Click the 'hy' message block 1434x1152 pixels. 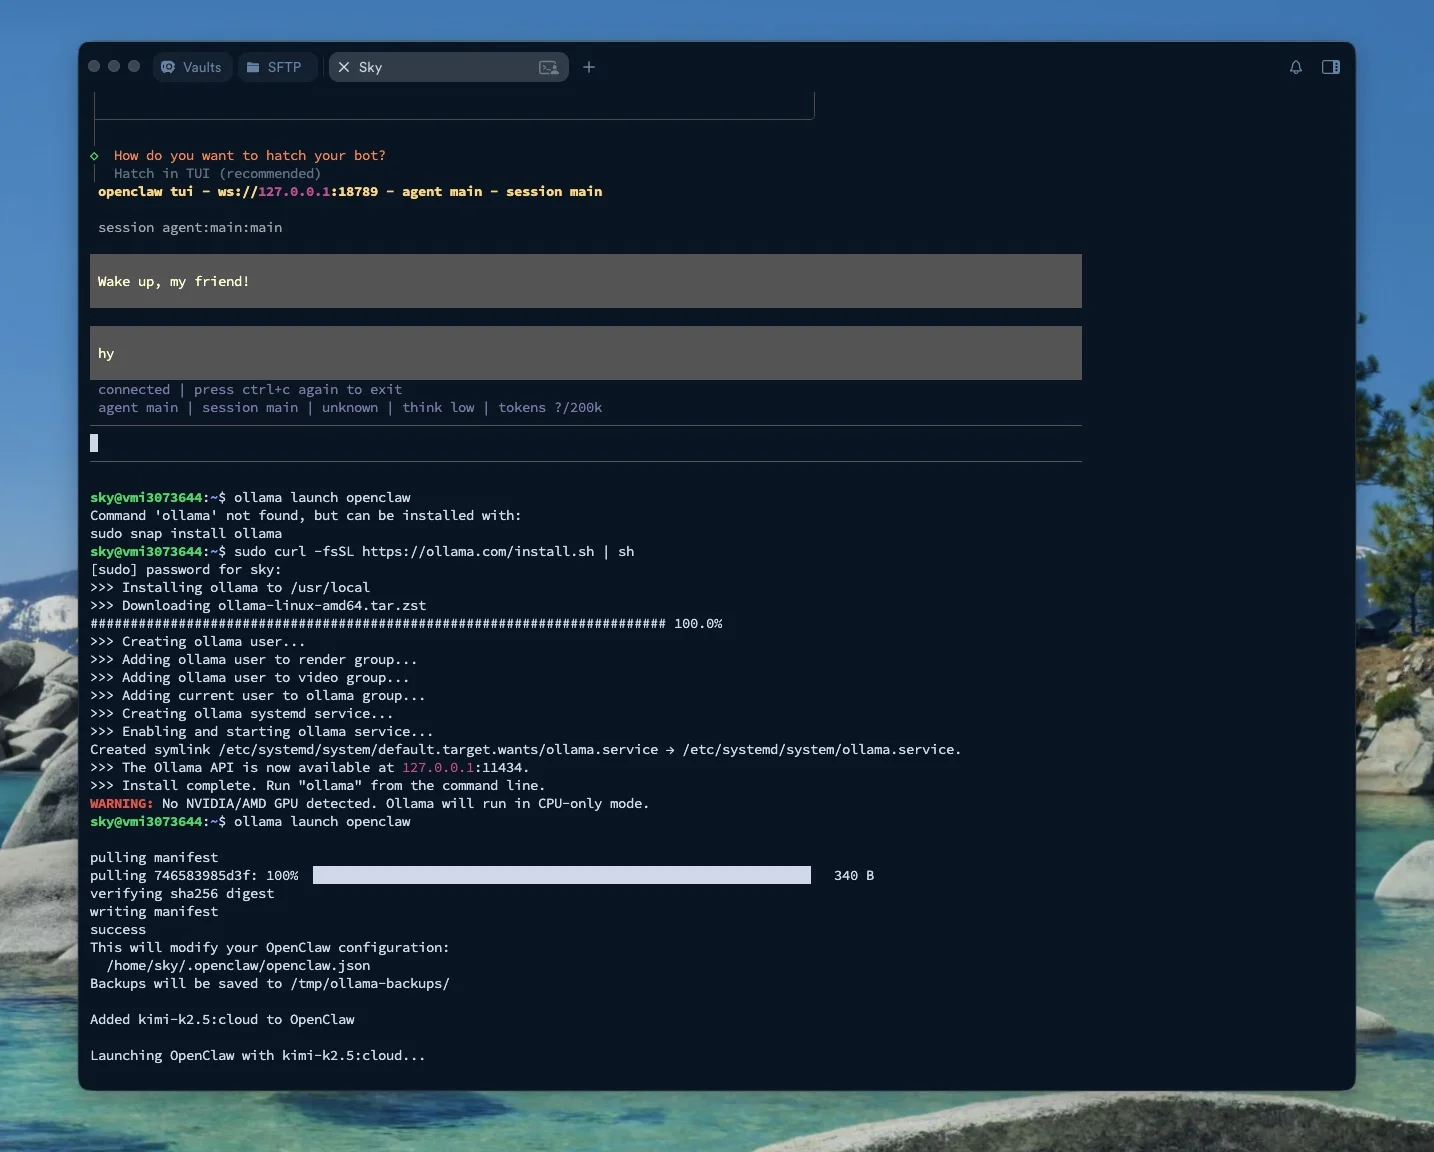pyautogui.click(x=586, y=353)
